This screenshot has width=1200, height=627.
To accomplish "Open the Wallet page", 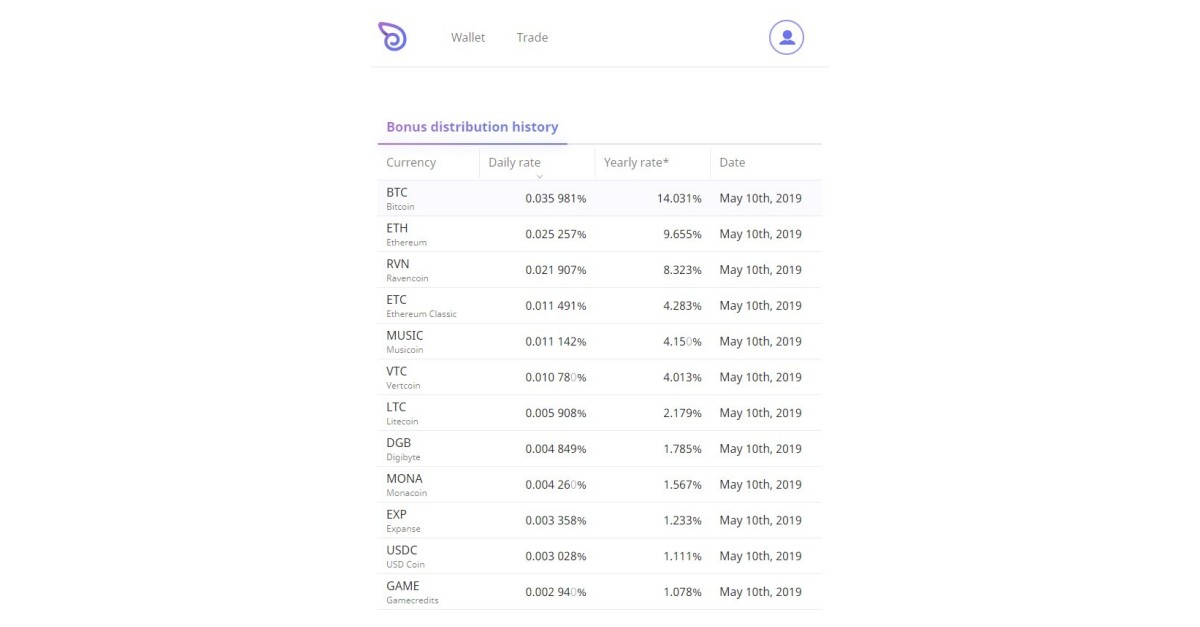I will coord(467,37).
